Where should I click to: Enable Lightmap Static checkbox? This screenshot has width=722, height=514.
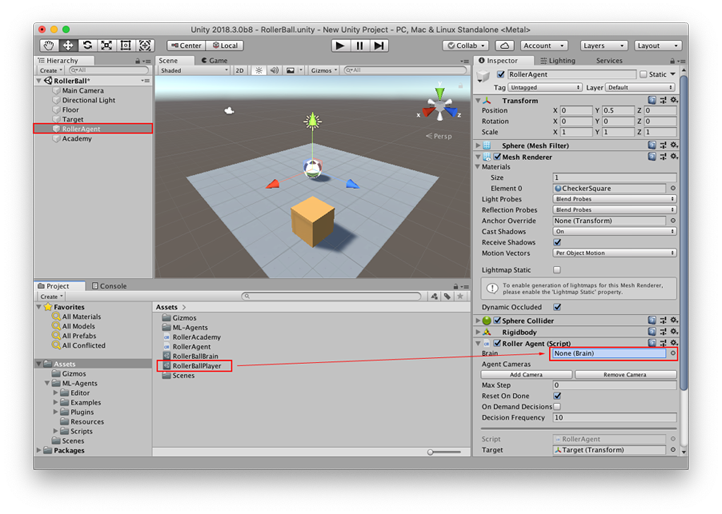[557, 270]
